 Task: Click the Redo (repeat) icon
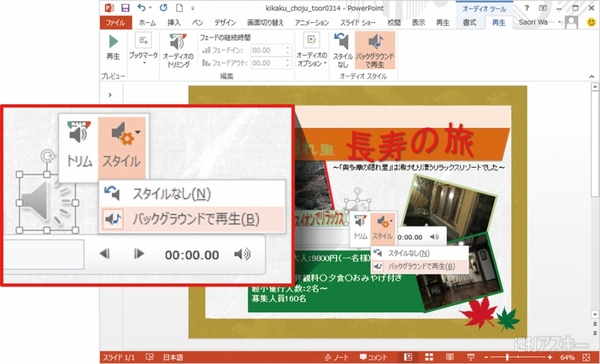tap(163, 8)
